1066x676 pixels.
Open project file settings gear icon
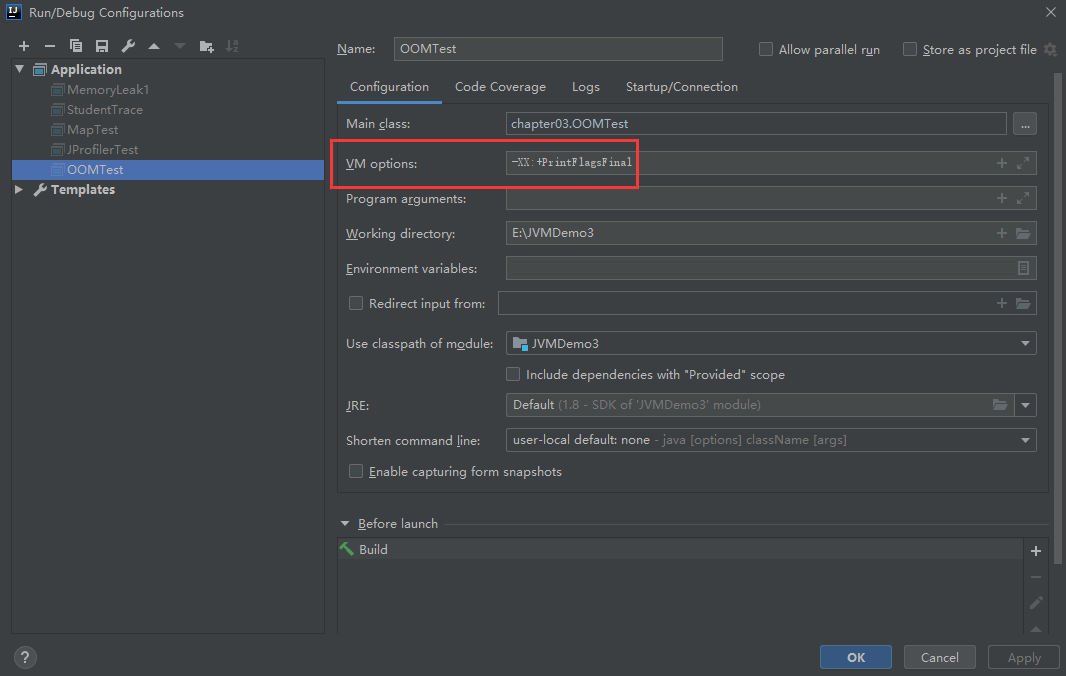click(1050, 50)
